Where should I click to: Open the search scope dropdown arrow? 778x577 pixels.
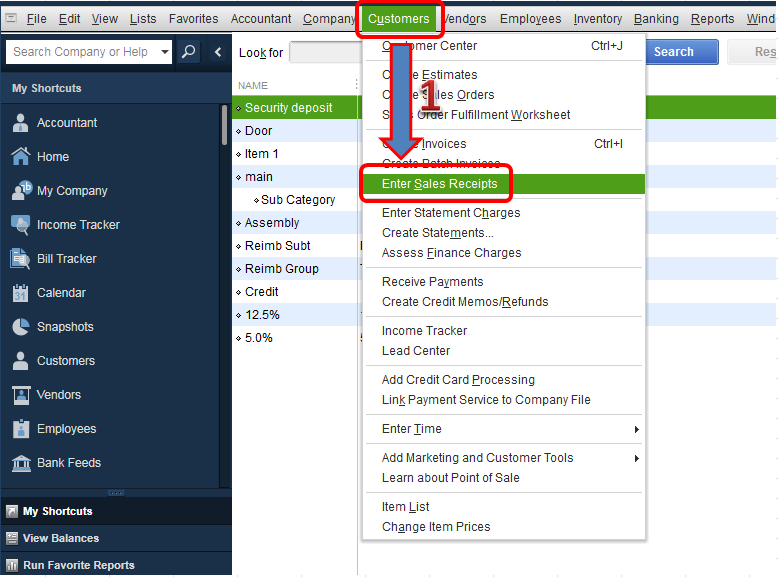tap(165, 52)
